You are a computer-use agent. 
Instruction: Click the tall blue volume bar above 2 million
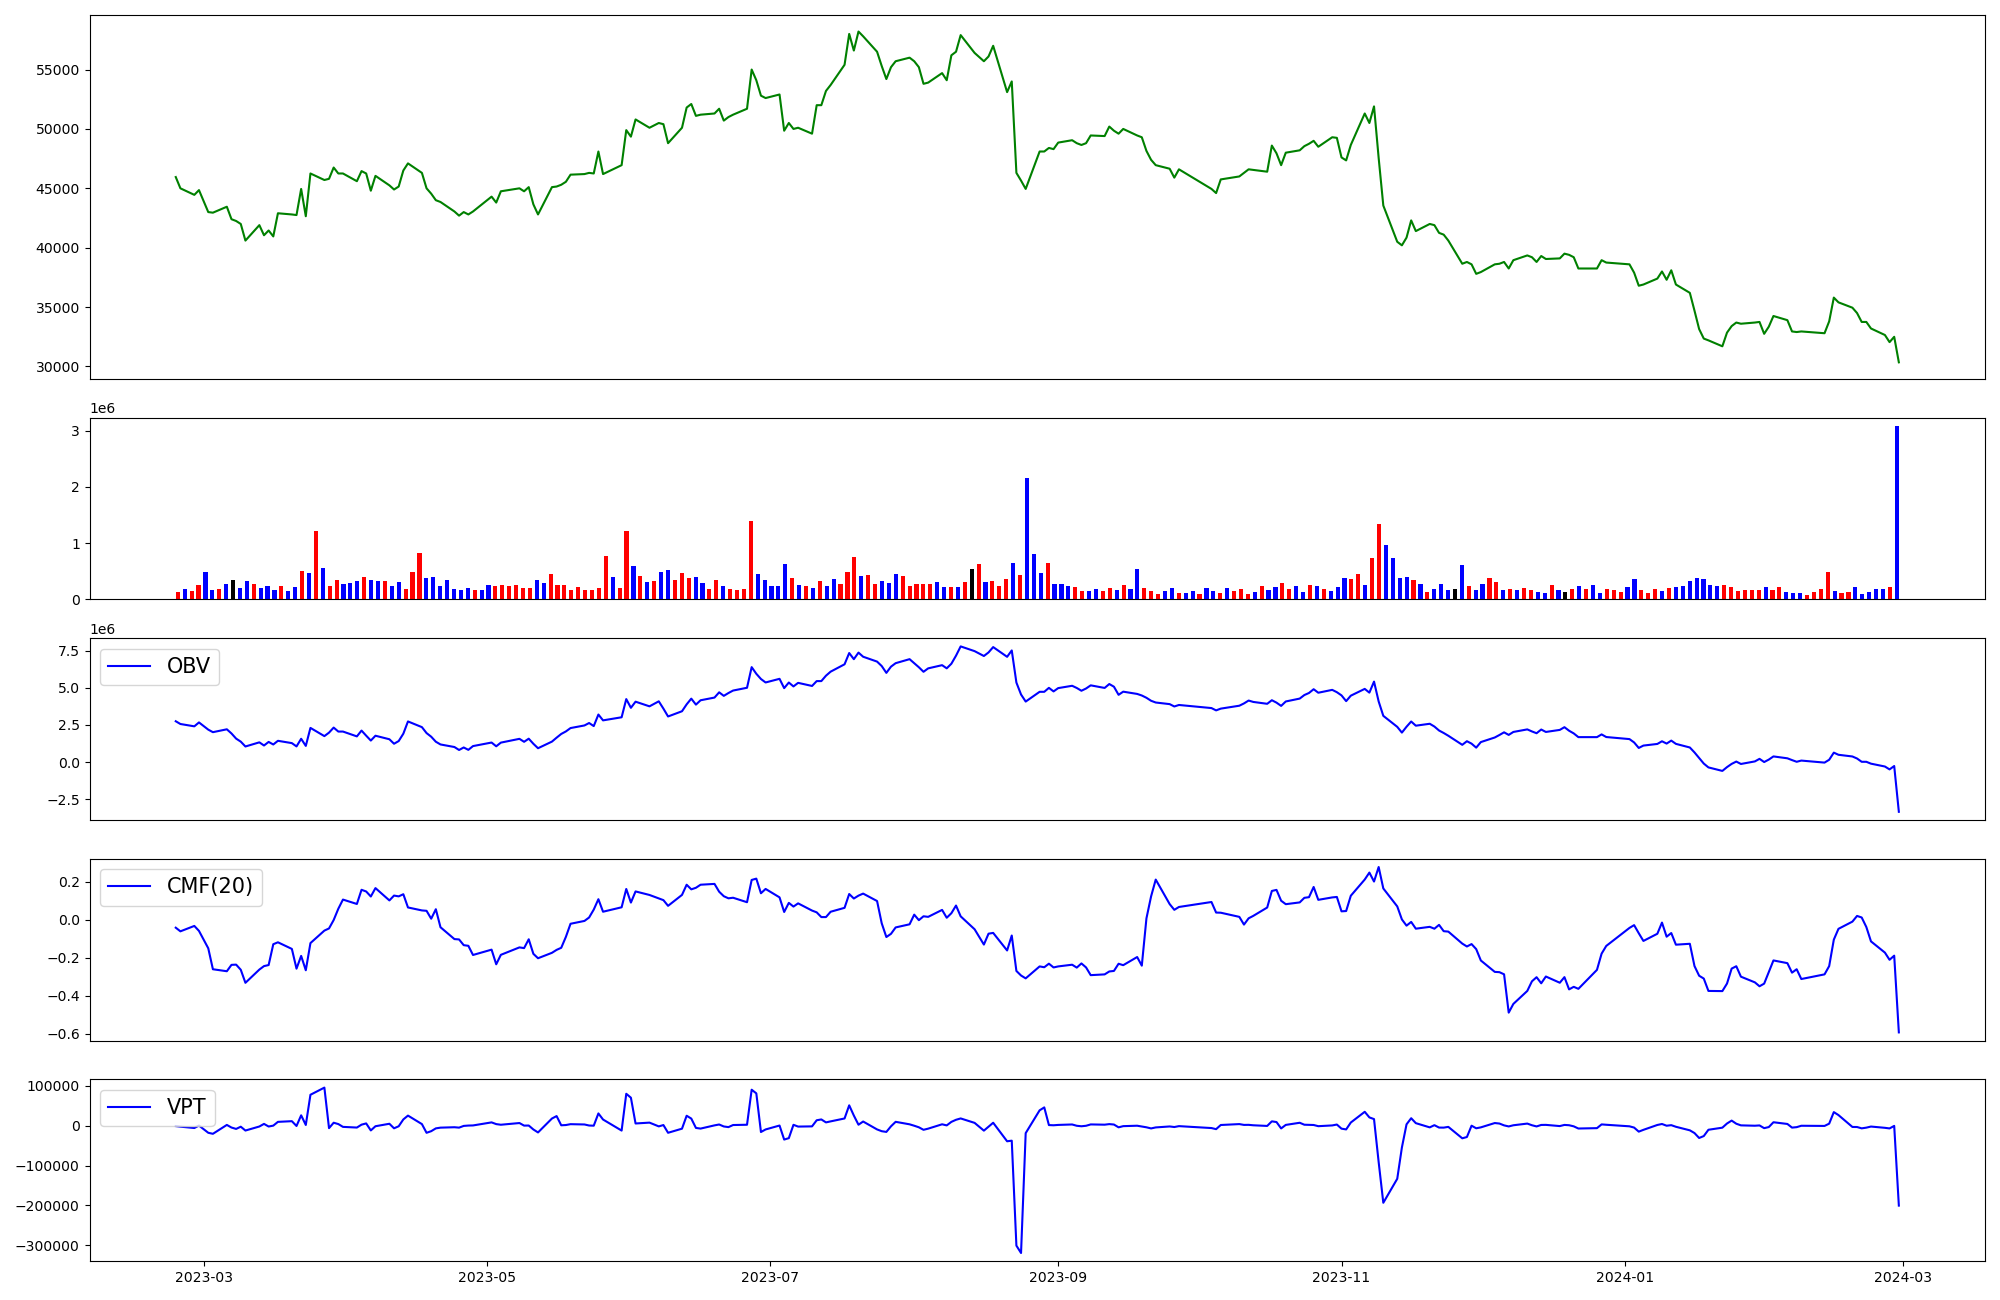(1026, 540)
